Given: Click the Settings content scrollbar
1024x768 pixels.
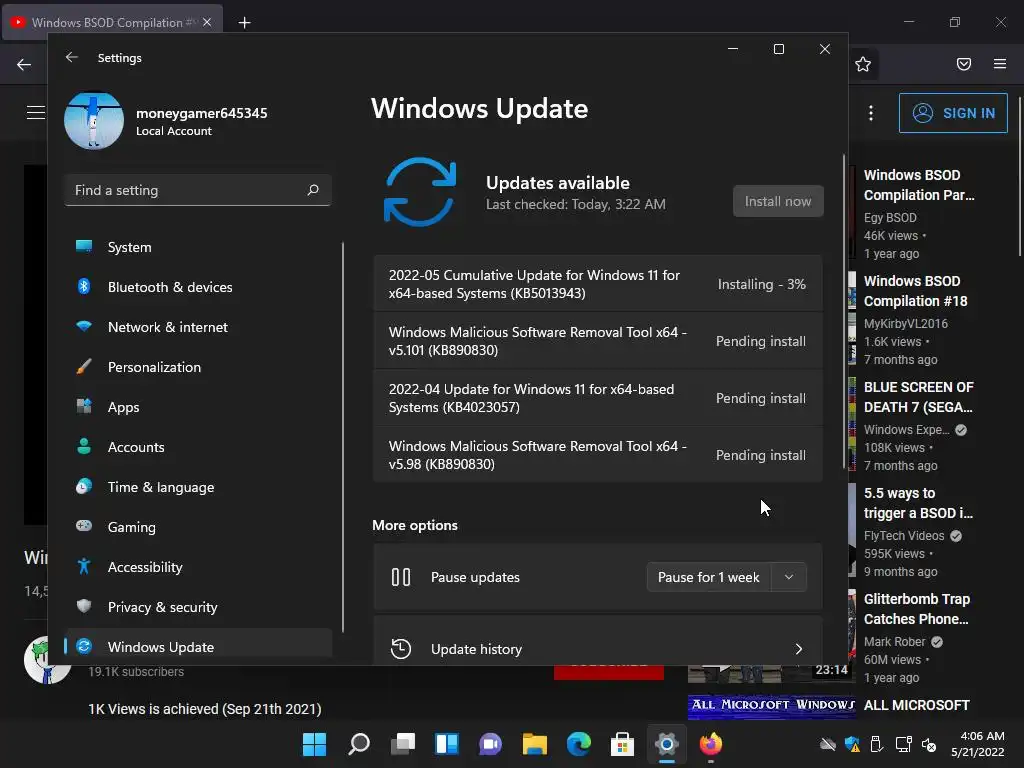Looking at the screenshot, I should (x=843, y=311).
